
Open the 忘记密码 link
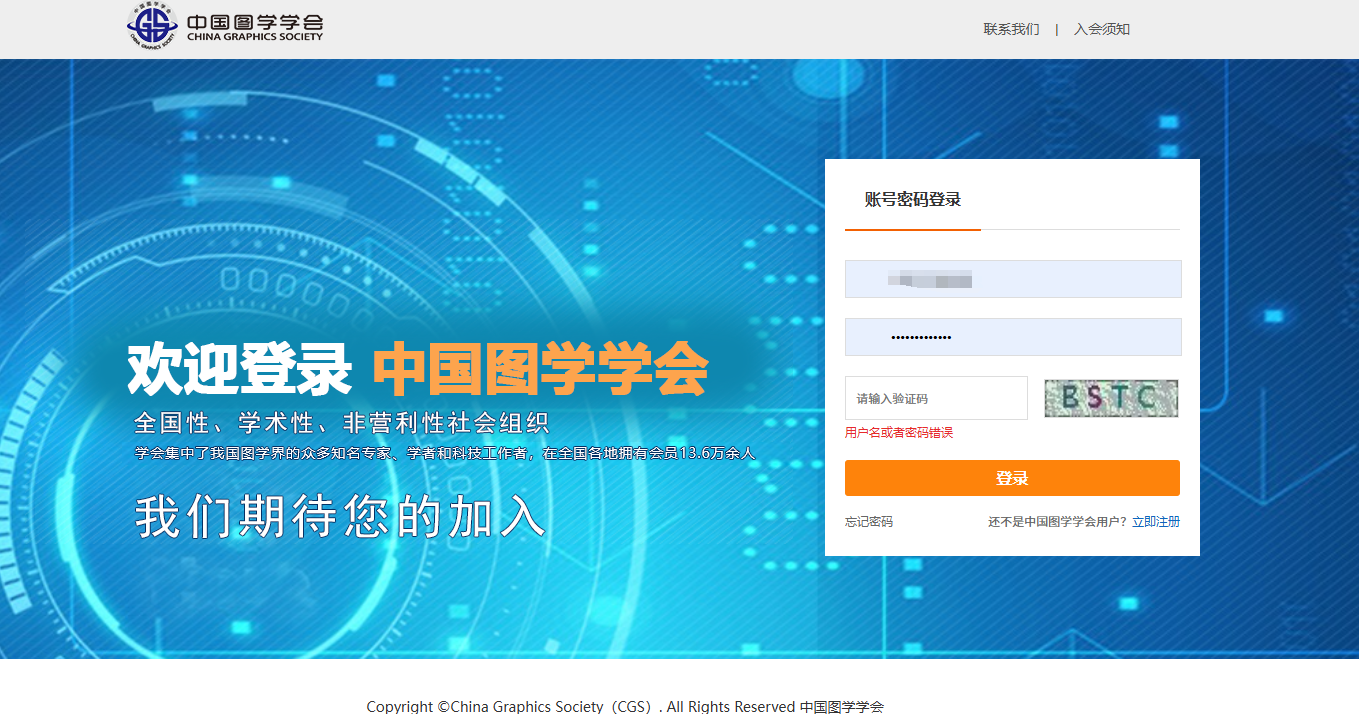tap(869, 522)
